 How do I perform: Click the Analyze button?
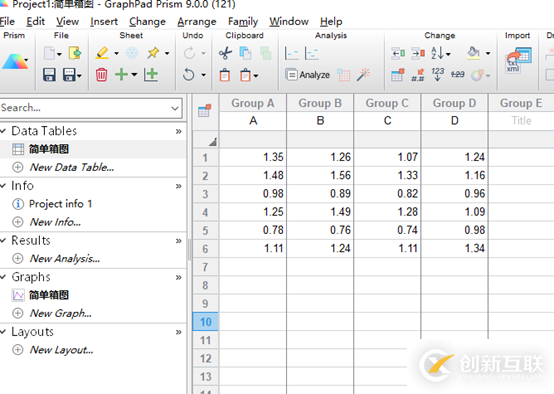pyautogui.click(x=307, y=75)
